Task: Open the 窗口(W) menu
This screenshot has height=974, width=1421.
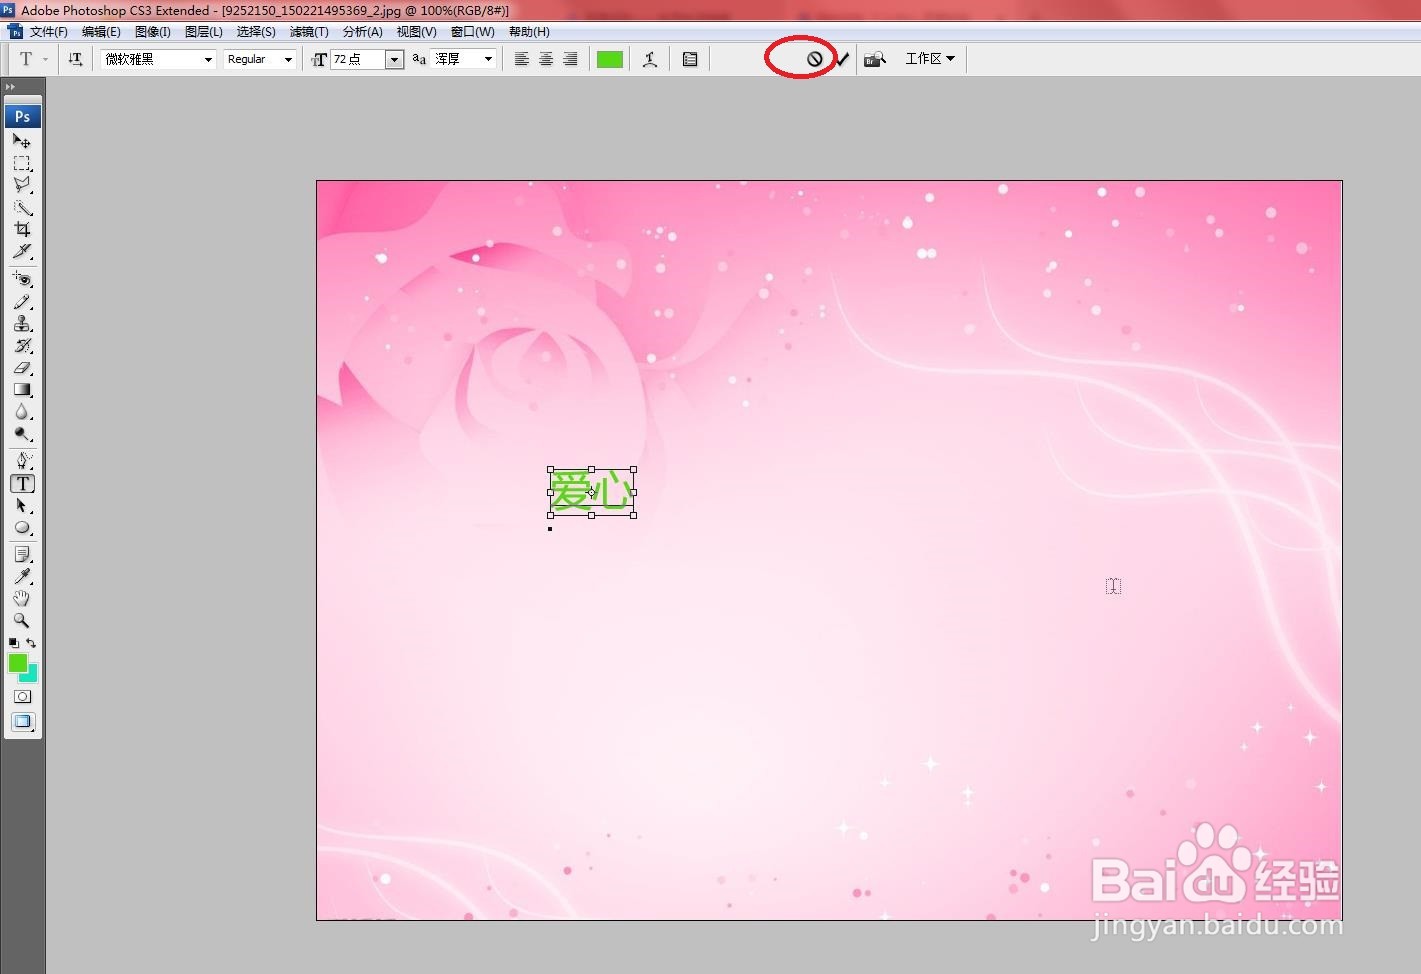Action: coord(473,32)
